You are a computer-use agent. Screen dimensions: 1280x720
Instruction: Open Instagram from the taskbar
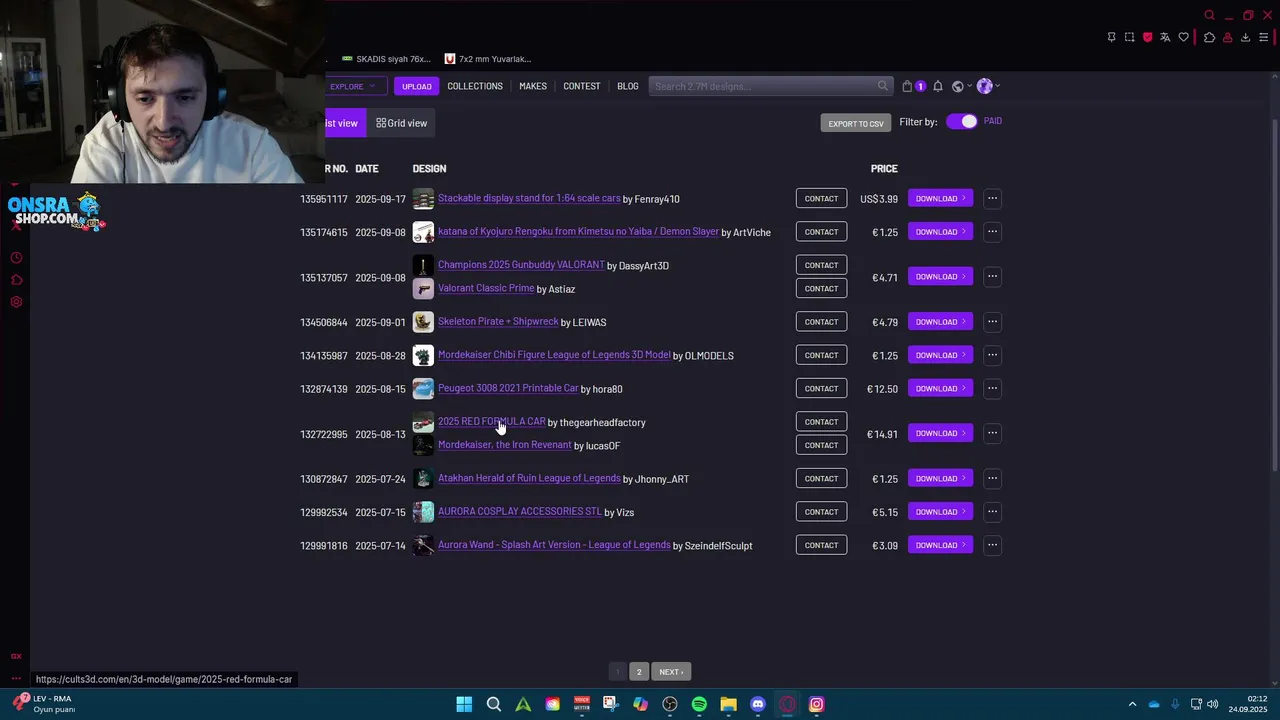pos(816,704)
